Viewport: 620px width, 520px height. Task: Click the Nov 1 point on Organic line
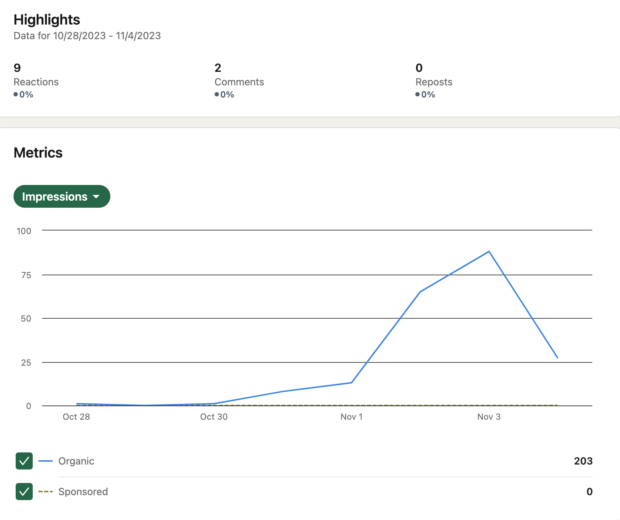coord(352,382)
